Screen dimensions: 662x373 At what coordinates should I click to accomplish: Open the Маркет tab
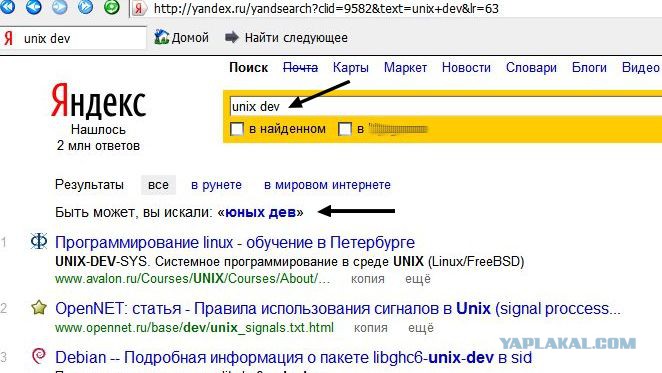[x=405, y=68]
